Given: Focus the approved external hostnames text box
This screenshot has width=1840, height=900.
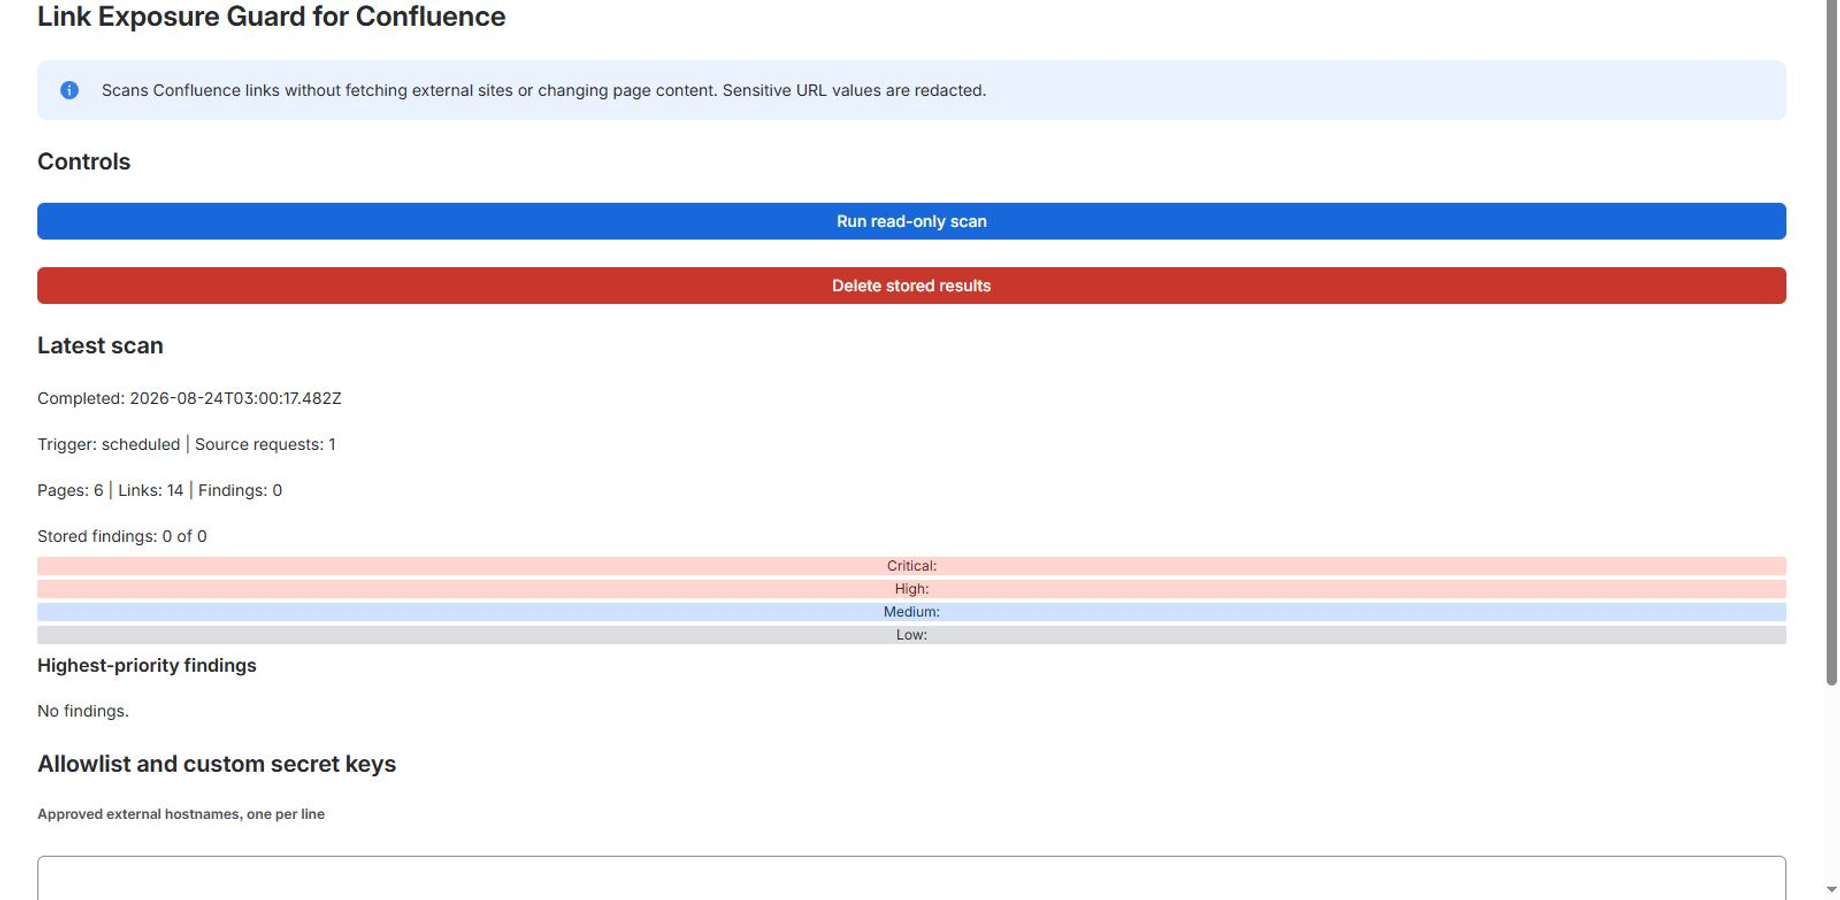Looking at the screenshot, I should [911, 878].
